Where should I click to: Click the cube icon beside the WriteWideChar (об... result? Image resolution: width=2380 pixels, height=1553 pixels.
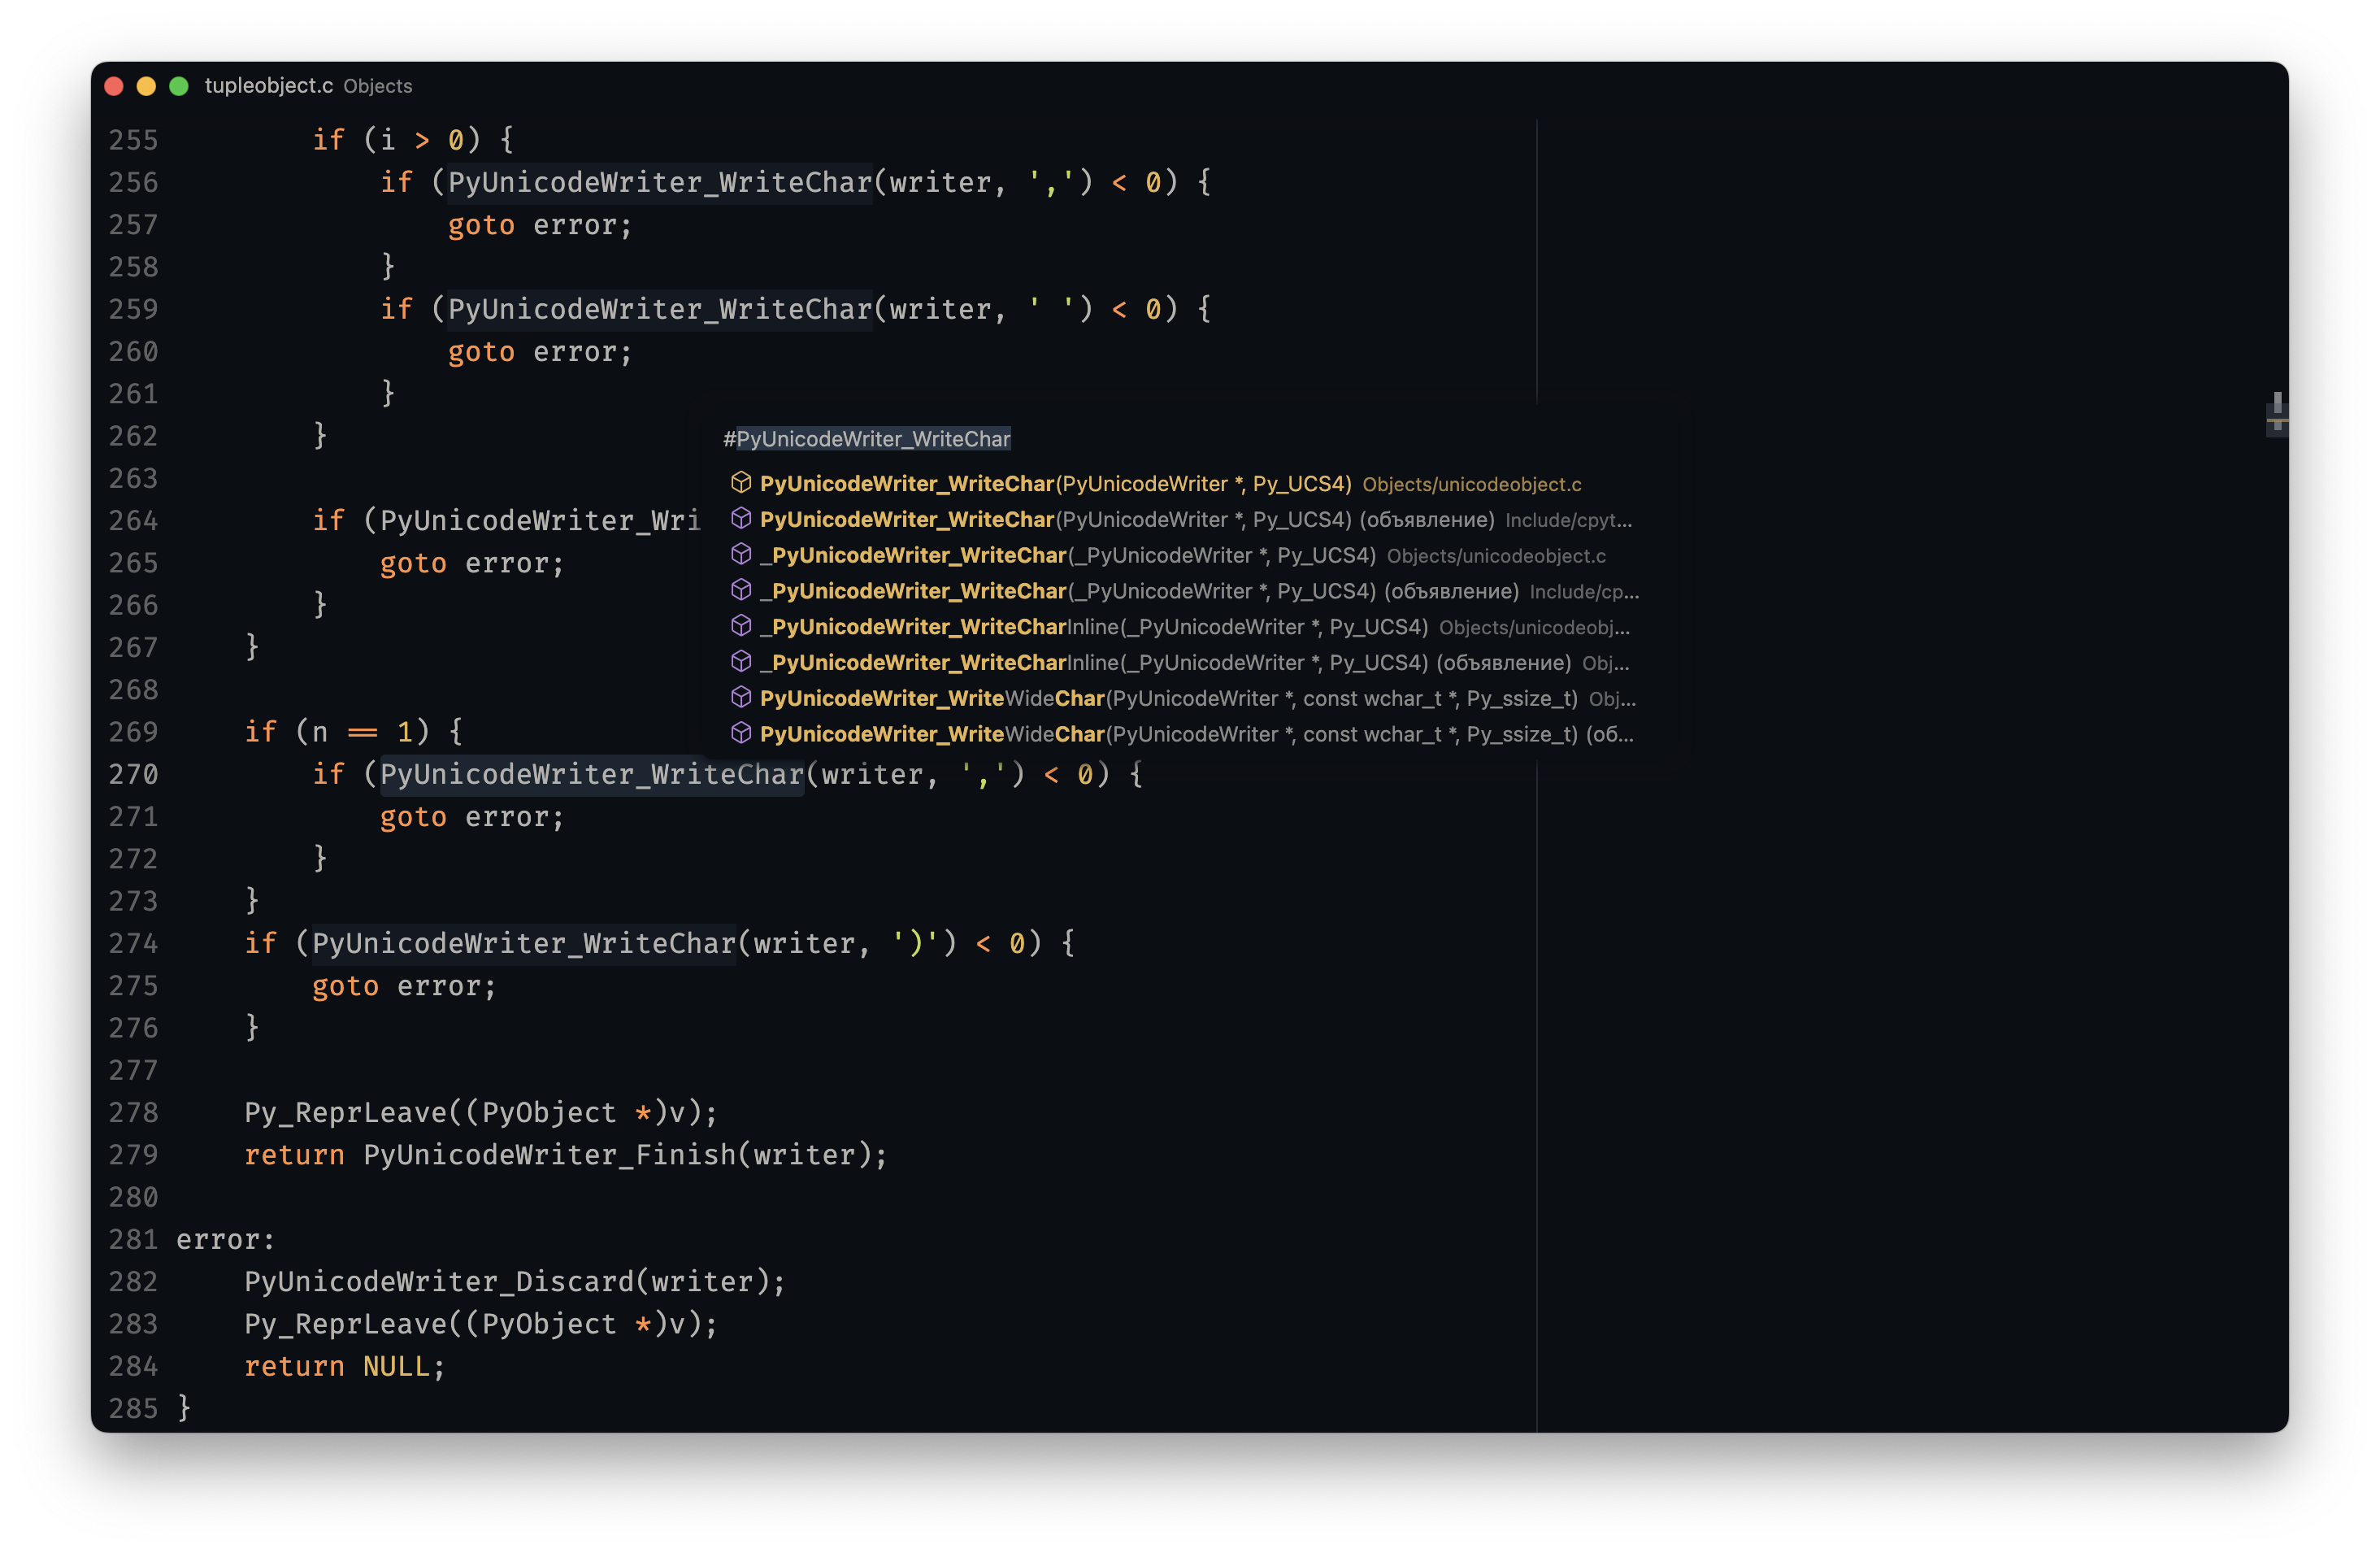click(x=741, y=733)
